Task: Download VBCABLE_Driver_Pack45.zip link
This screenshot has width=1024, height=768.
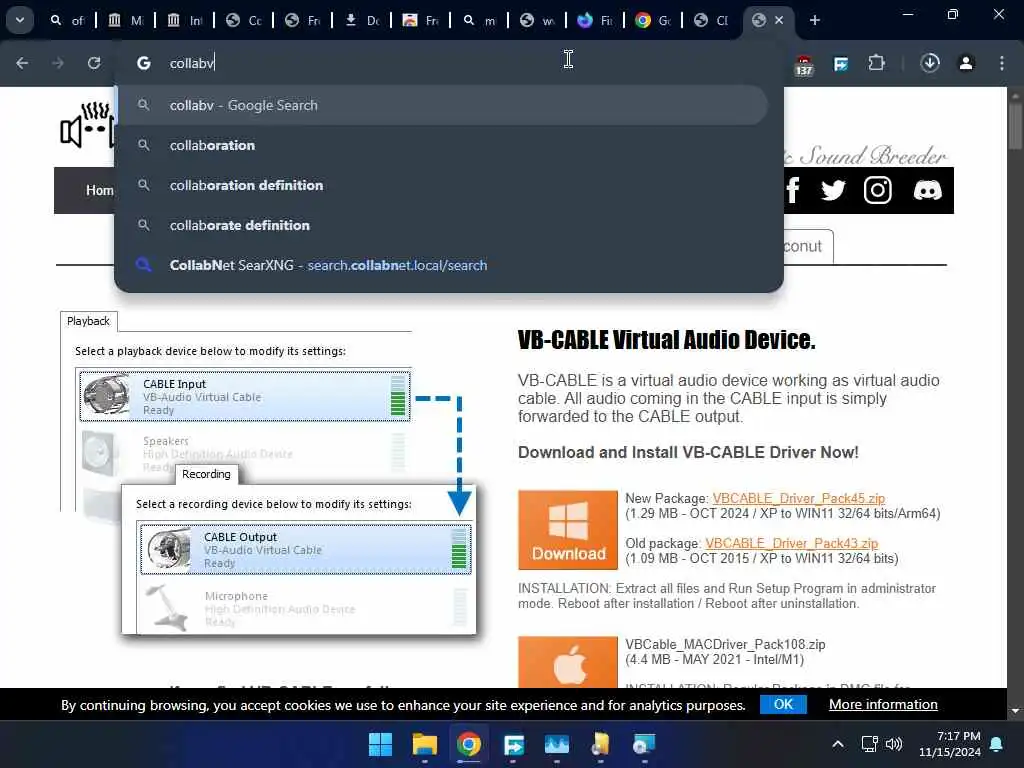Action: tap(798, 498)
